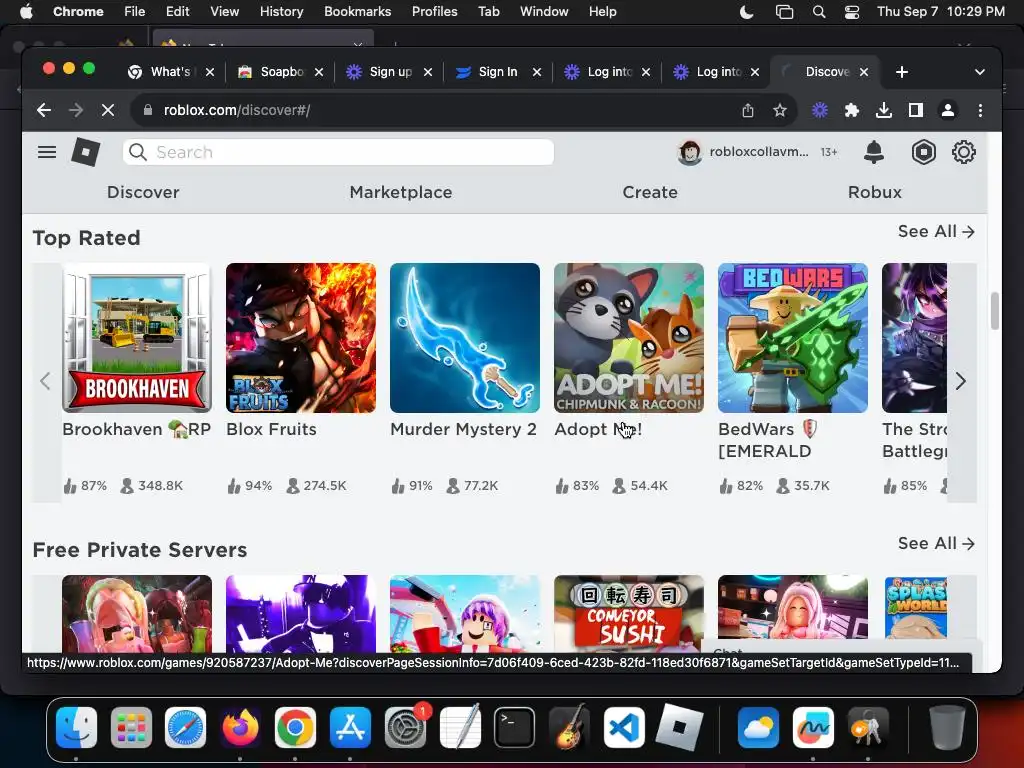Bookmark this page with the star icon

[780, 110]
